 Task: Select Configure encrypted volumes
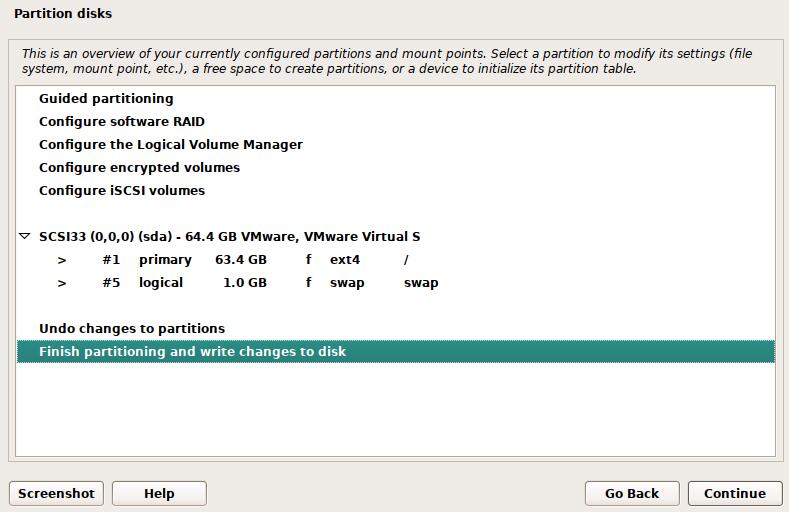(139, 167)
